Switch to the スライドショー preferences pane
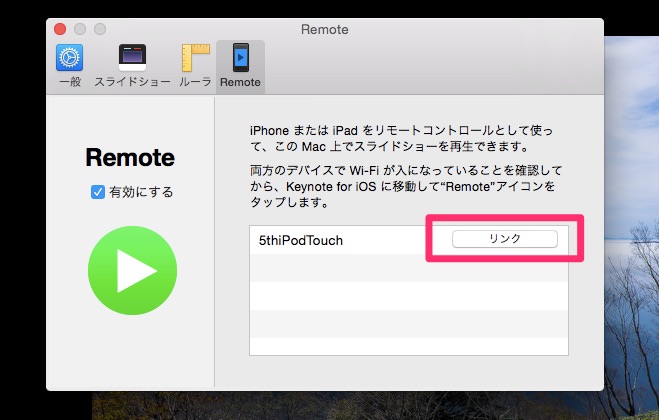The width and height of the screenshot is (659, 420). 132,65
